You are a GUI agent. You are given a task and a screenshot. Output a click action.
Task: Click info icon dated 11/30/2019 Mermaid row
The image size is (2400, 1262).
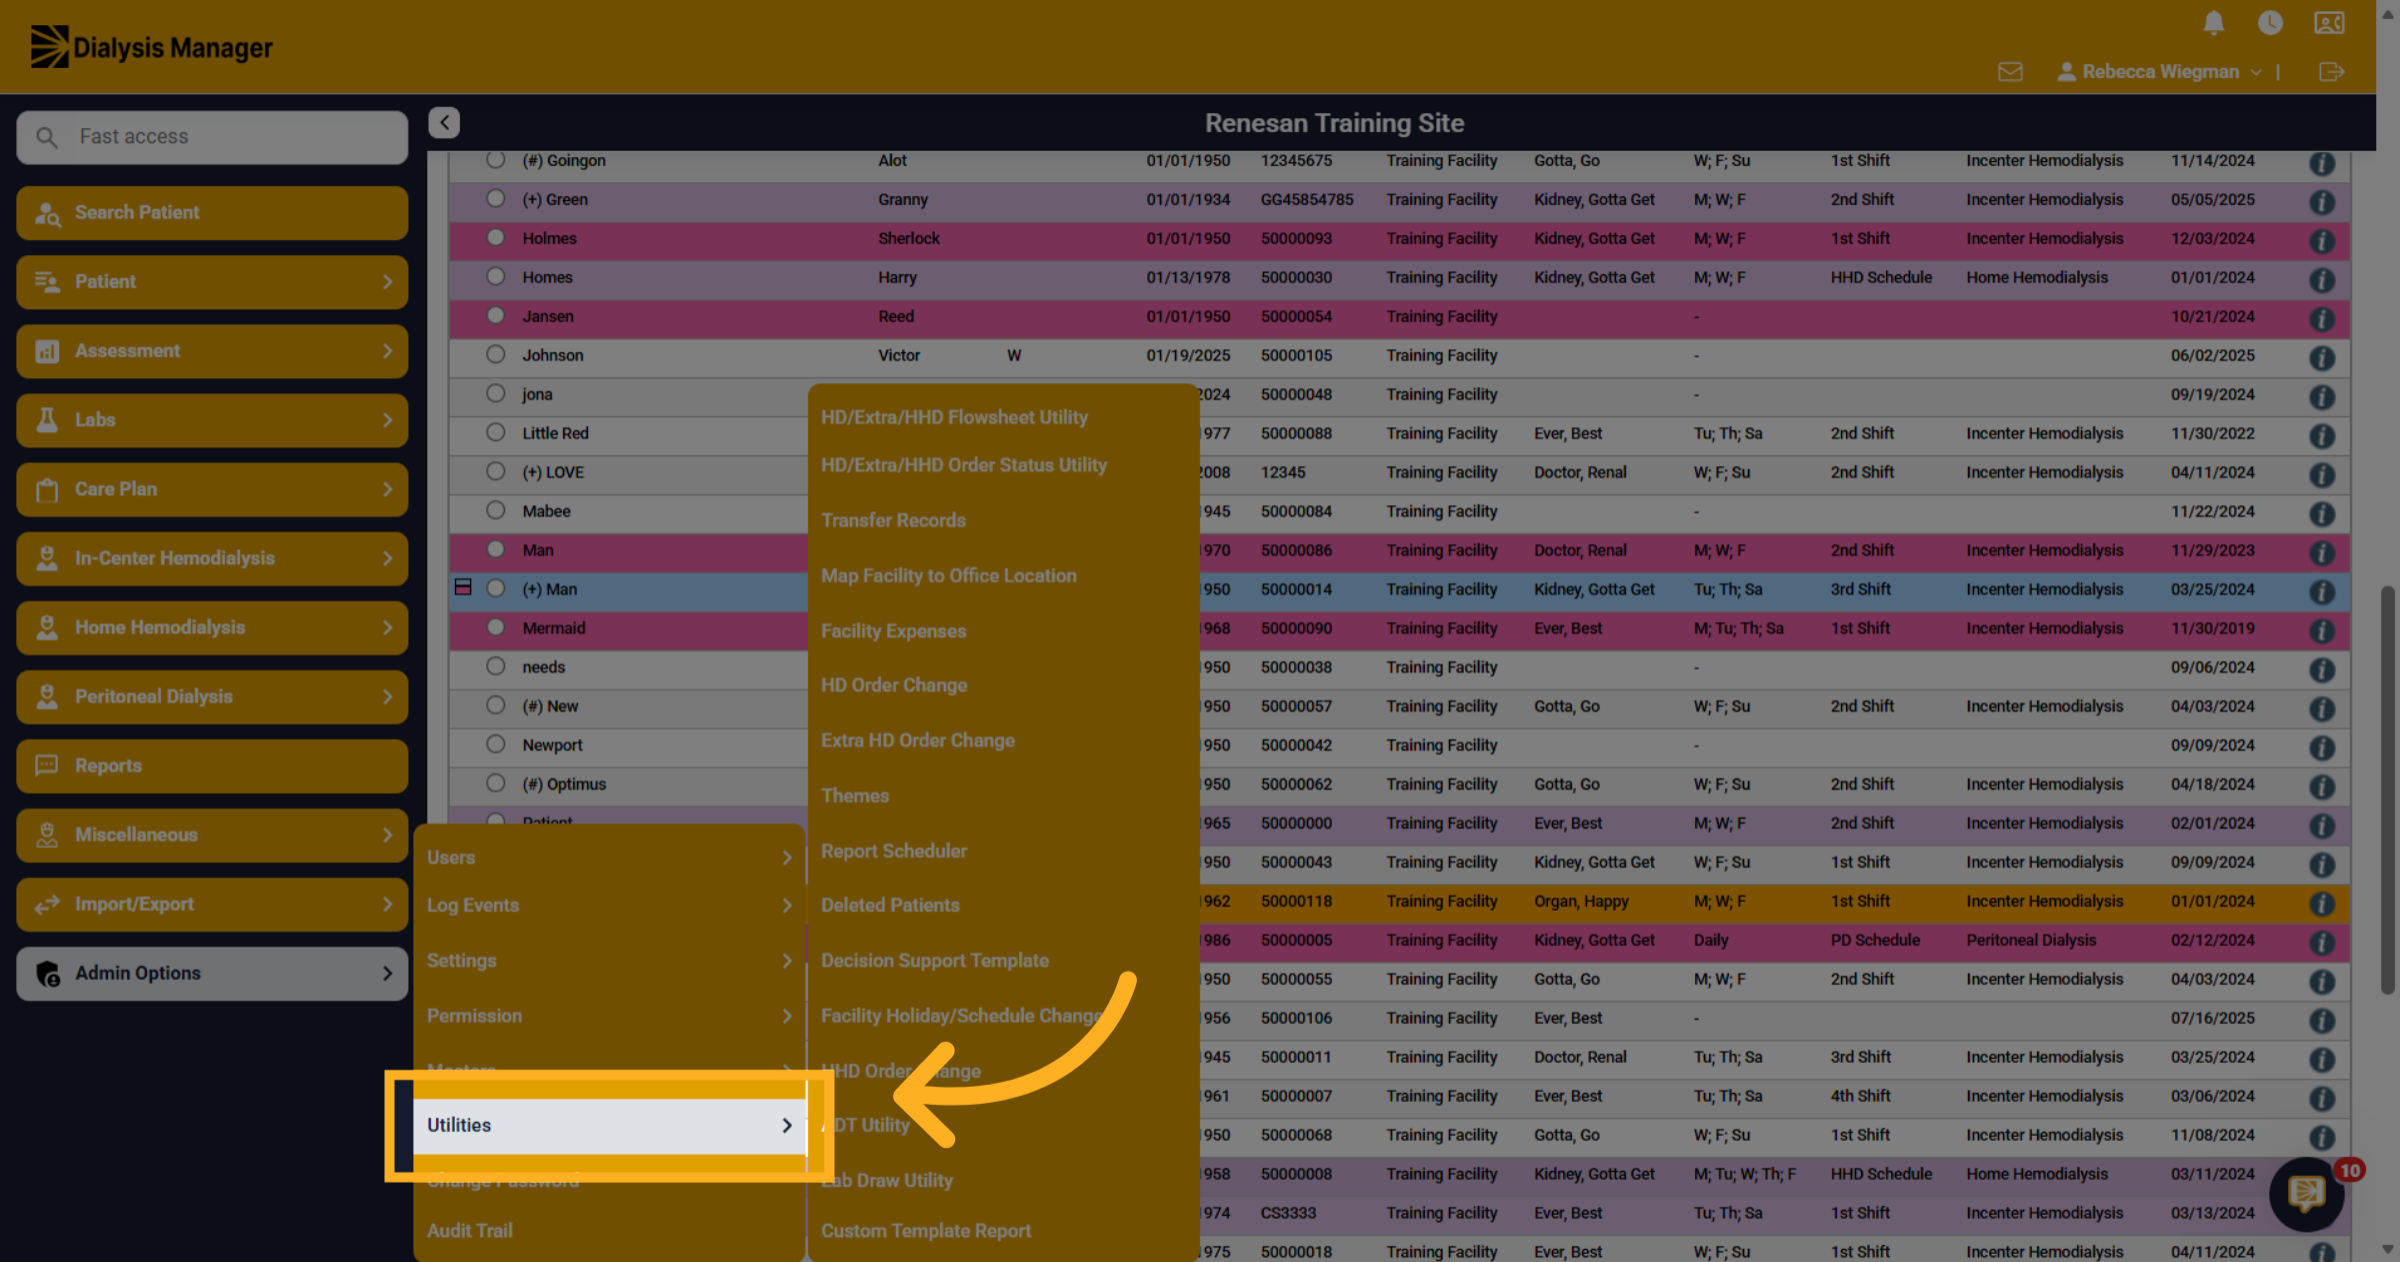(2322, 631)
